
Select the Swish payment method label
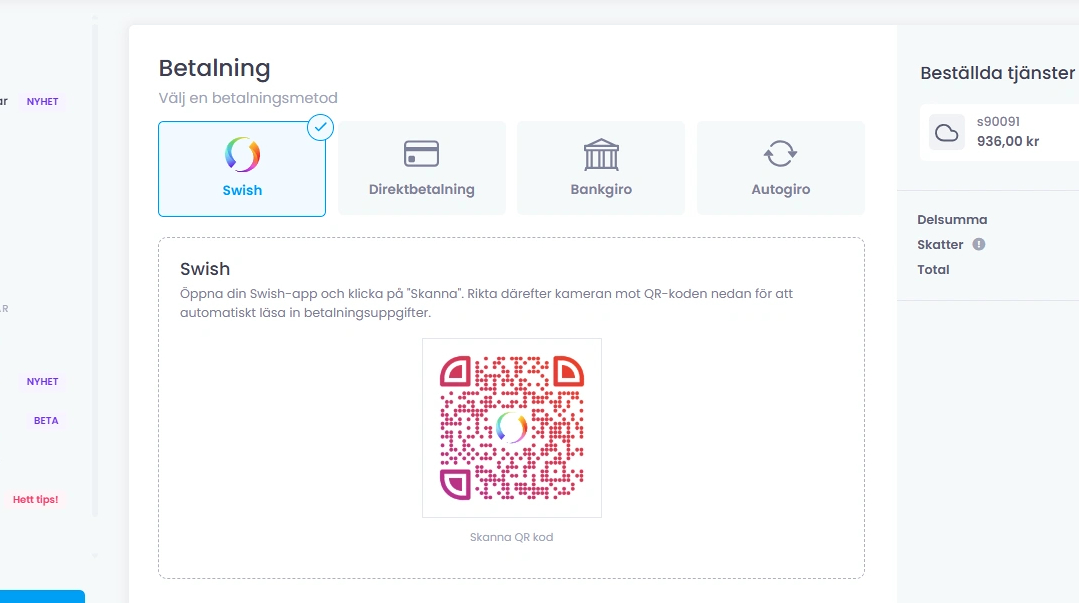pos(242,190)
